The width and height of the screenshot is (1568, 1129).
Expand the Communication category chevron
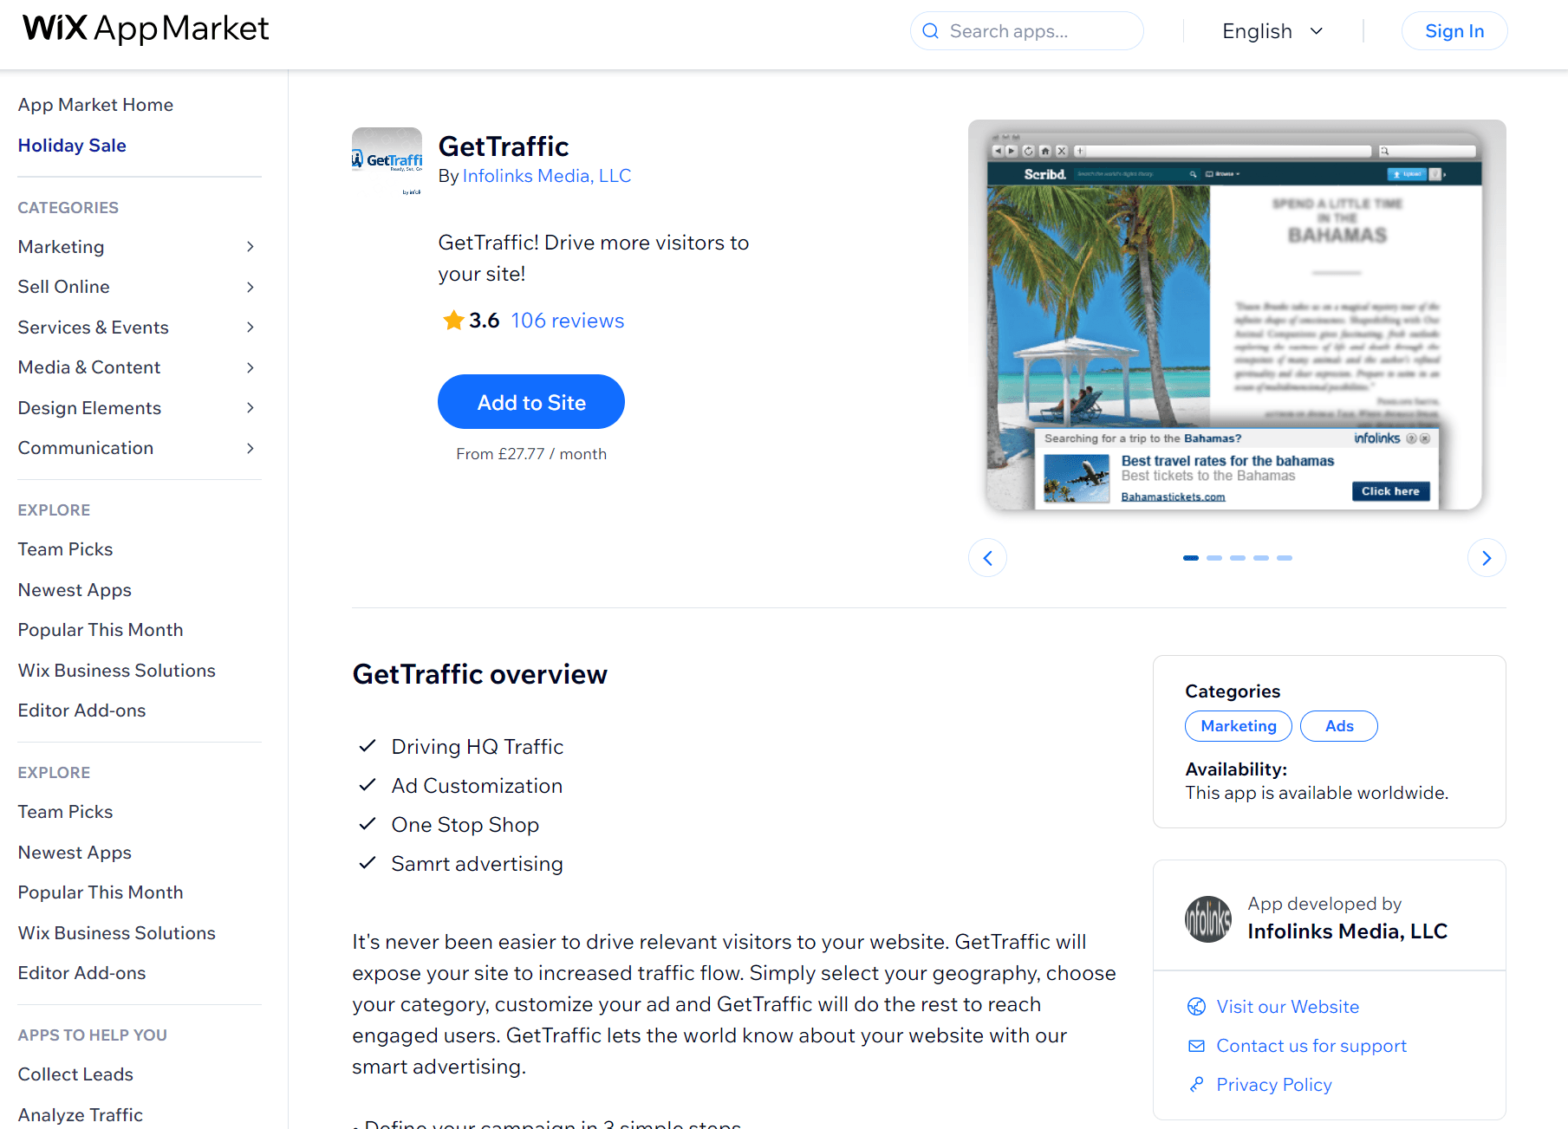[x=250, y=449]
